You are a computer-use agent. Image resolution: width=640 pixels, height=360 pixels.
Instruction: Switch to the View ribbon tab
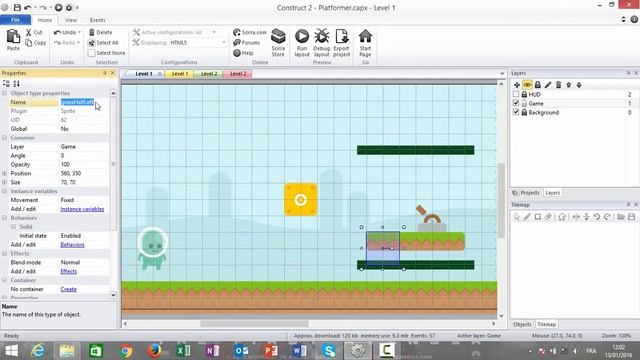71,20
